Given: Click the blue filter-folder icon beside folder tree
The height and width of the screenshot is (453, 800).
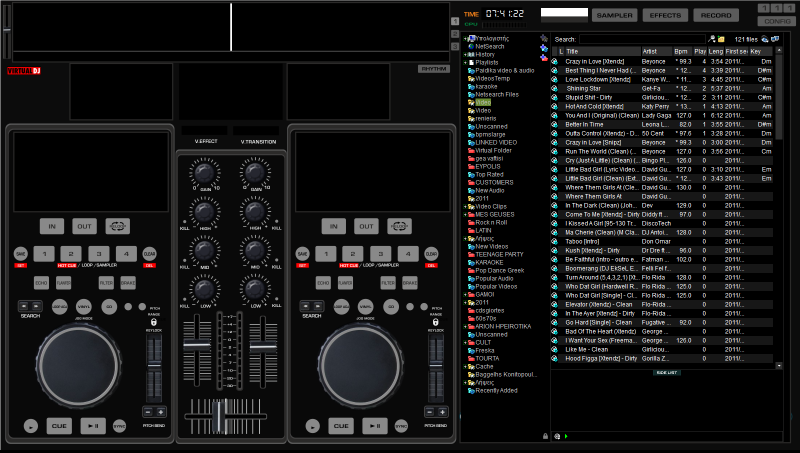Looking at the screenshot, I should [544, 48].
